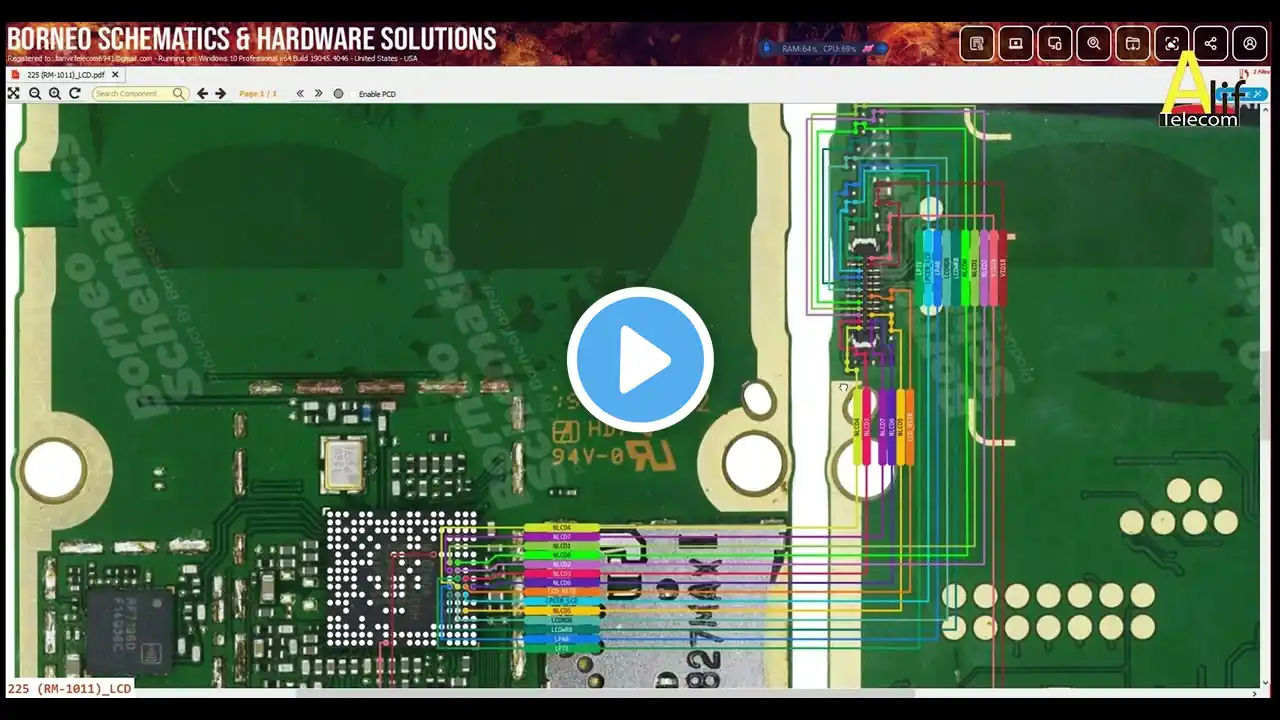
Task: Click the NLCD3 pink signal label
Action: (562, 574)
